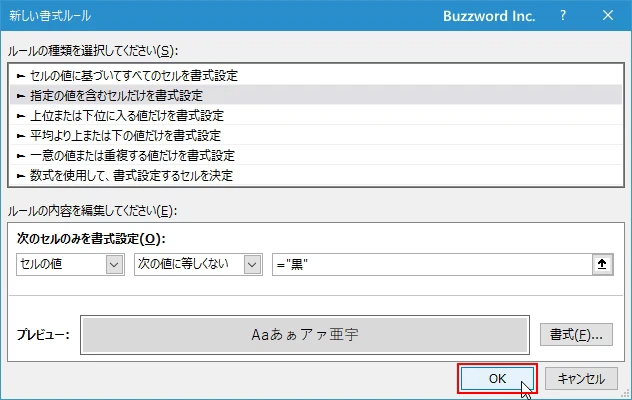Select rule type 指定の値を含むセルだけを書式設定
This screenshot has height=400, width=632.
click(316, 95)
